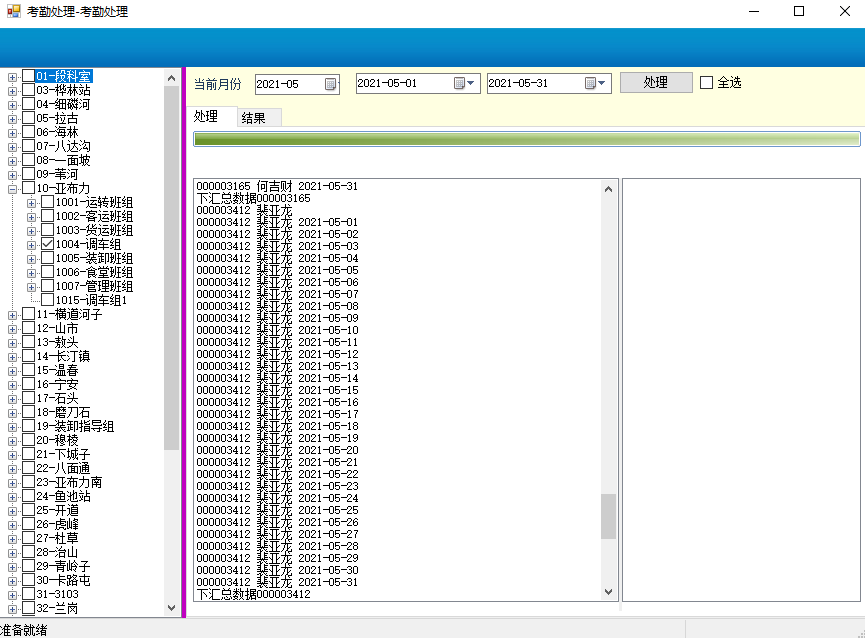Image resolution: width=865 pixels, height=638 pixels.
Task: Select the 处理 tab
Action: [x=206, y=117]
